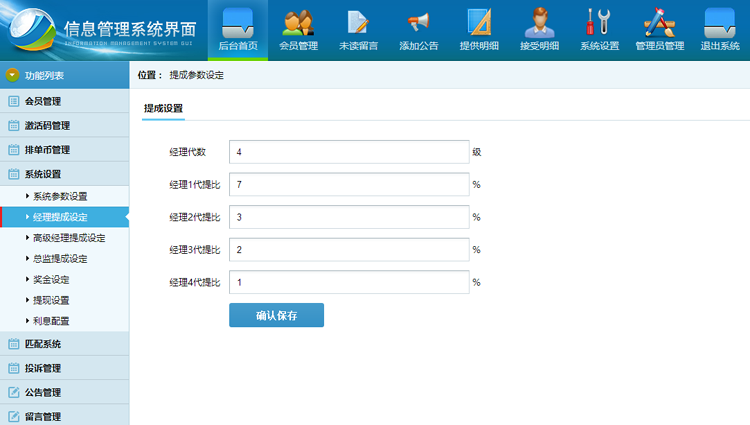Focus the 经理3代提比 input field

coord(349,250)
